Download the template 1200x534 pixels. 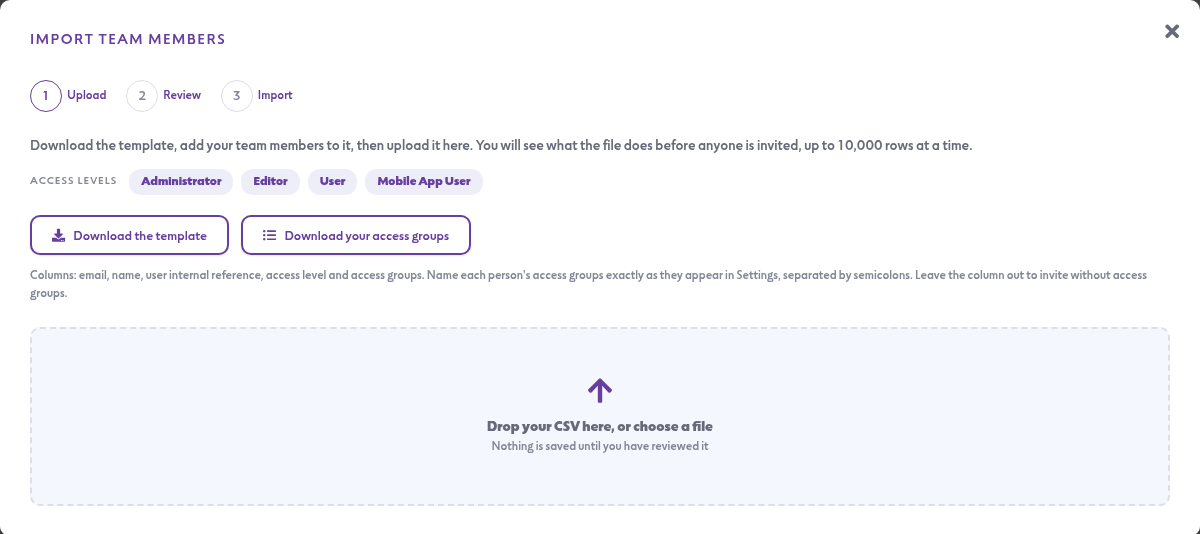130,236
